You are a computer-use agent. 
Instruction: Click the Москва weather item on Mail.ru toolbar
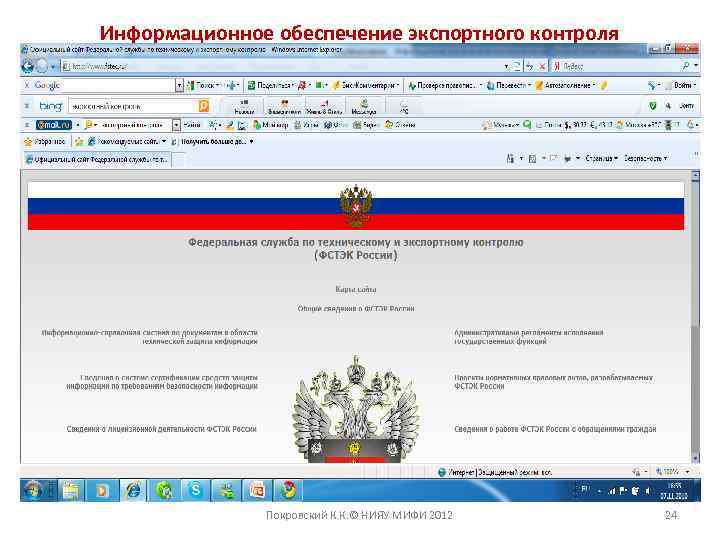click(x=640, y=125)
